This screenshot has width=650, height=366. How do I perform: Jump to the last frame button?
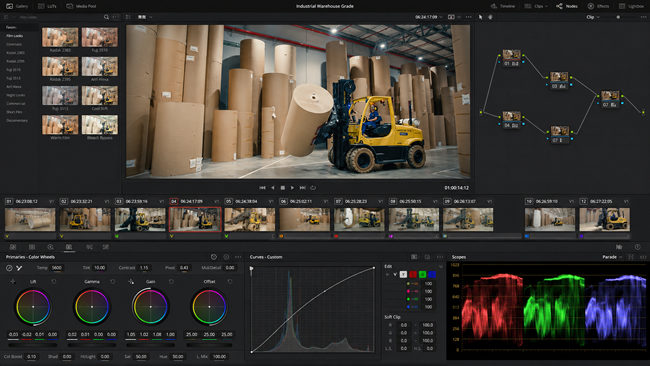pos(303,188)
